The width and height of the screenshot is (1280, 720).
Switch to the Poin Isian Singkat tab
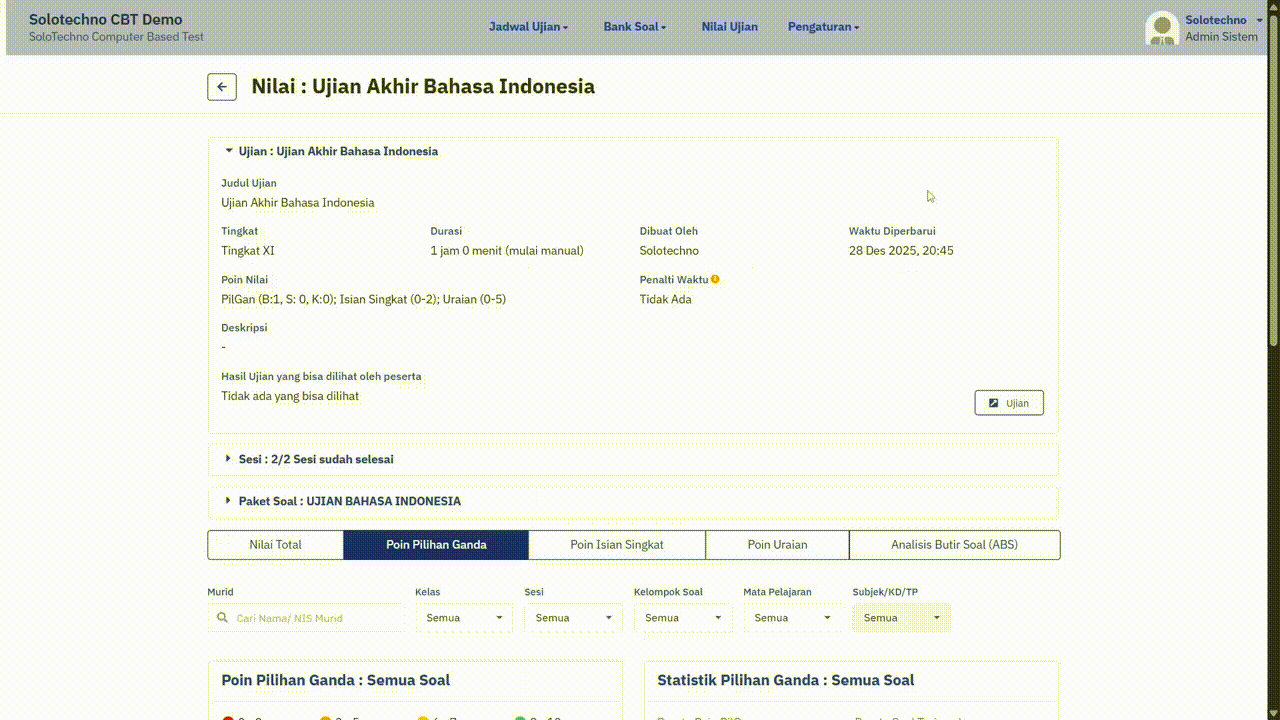pyautogui.click(x=616, y=545)
